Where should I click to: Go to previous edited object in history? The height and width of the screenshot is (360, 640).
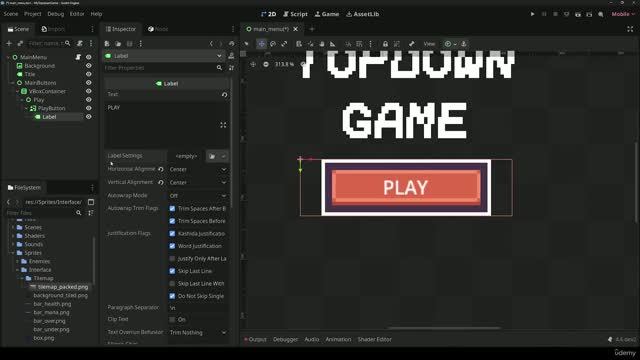211,43
